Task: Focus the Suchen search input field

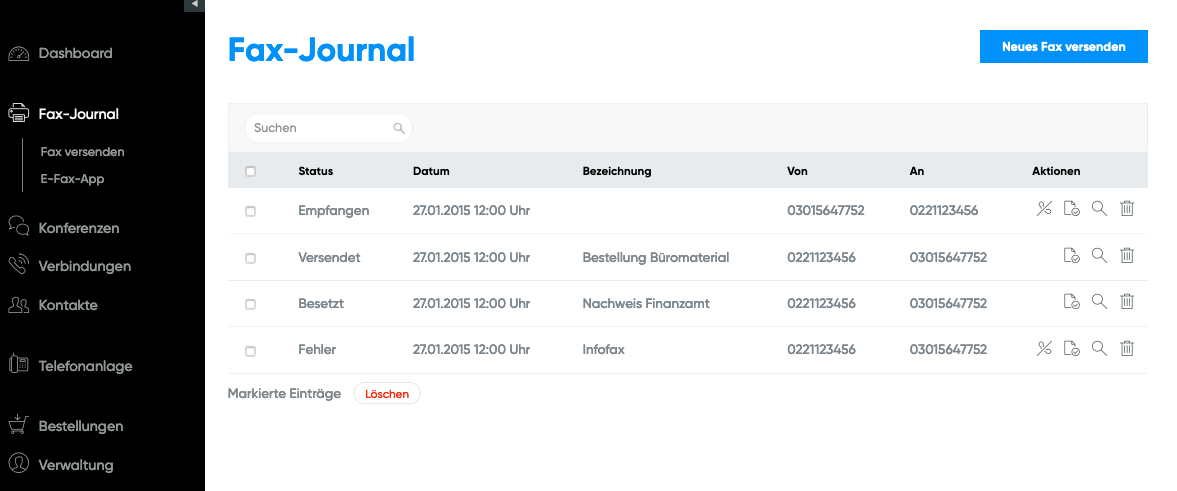Action: [320, 128]
